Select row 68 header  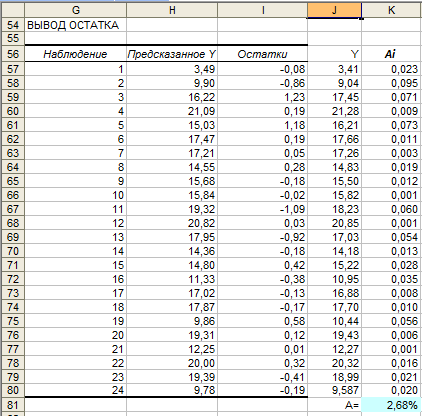click(13, 223)
